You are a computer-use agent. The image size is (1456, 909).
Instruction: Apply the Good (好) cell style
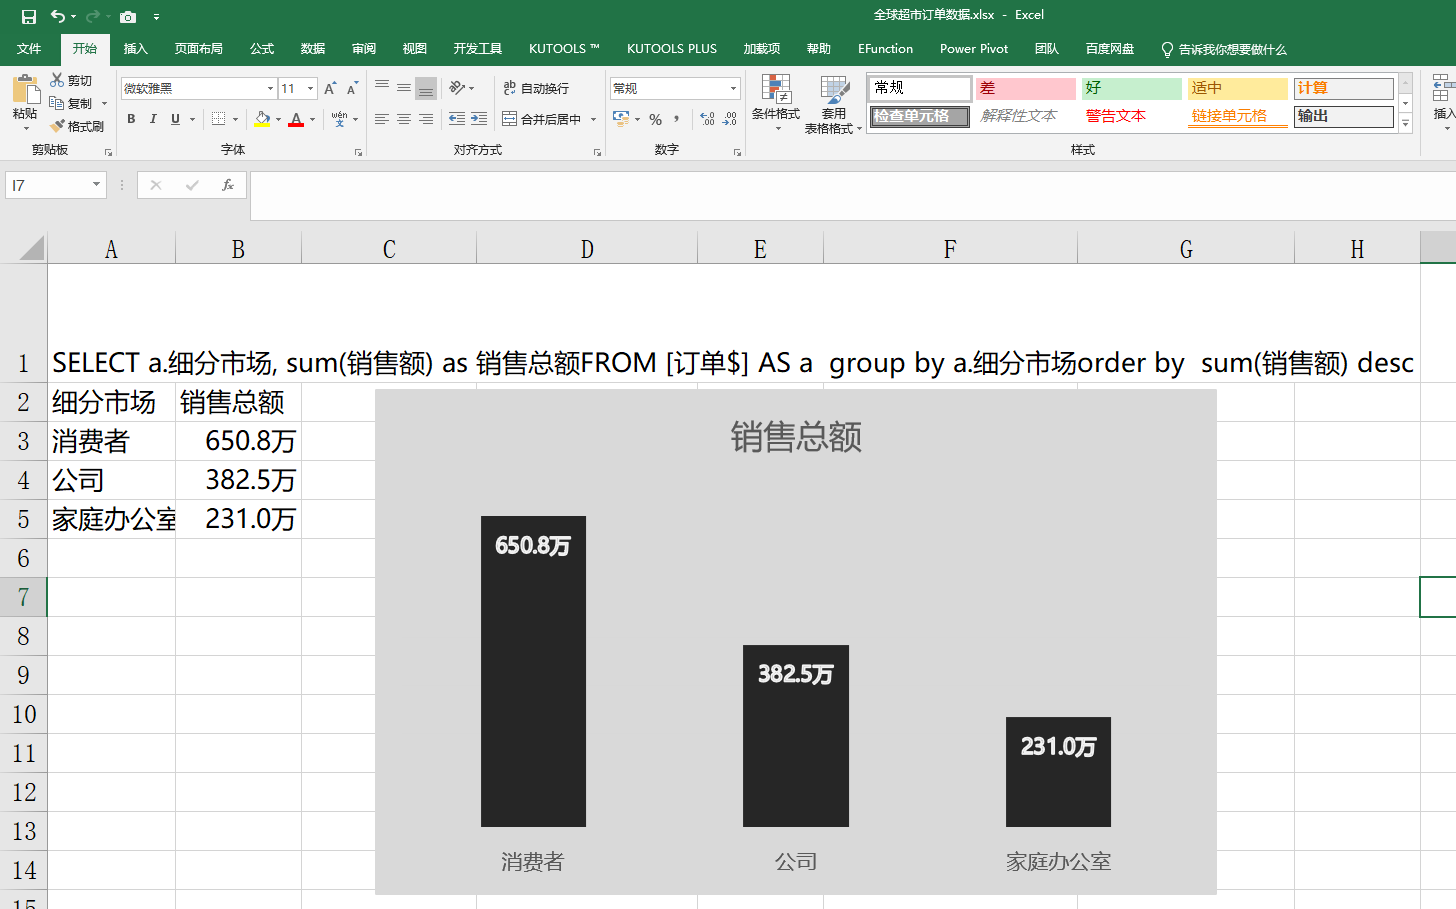point(1132,88)
